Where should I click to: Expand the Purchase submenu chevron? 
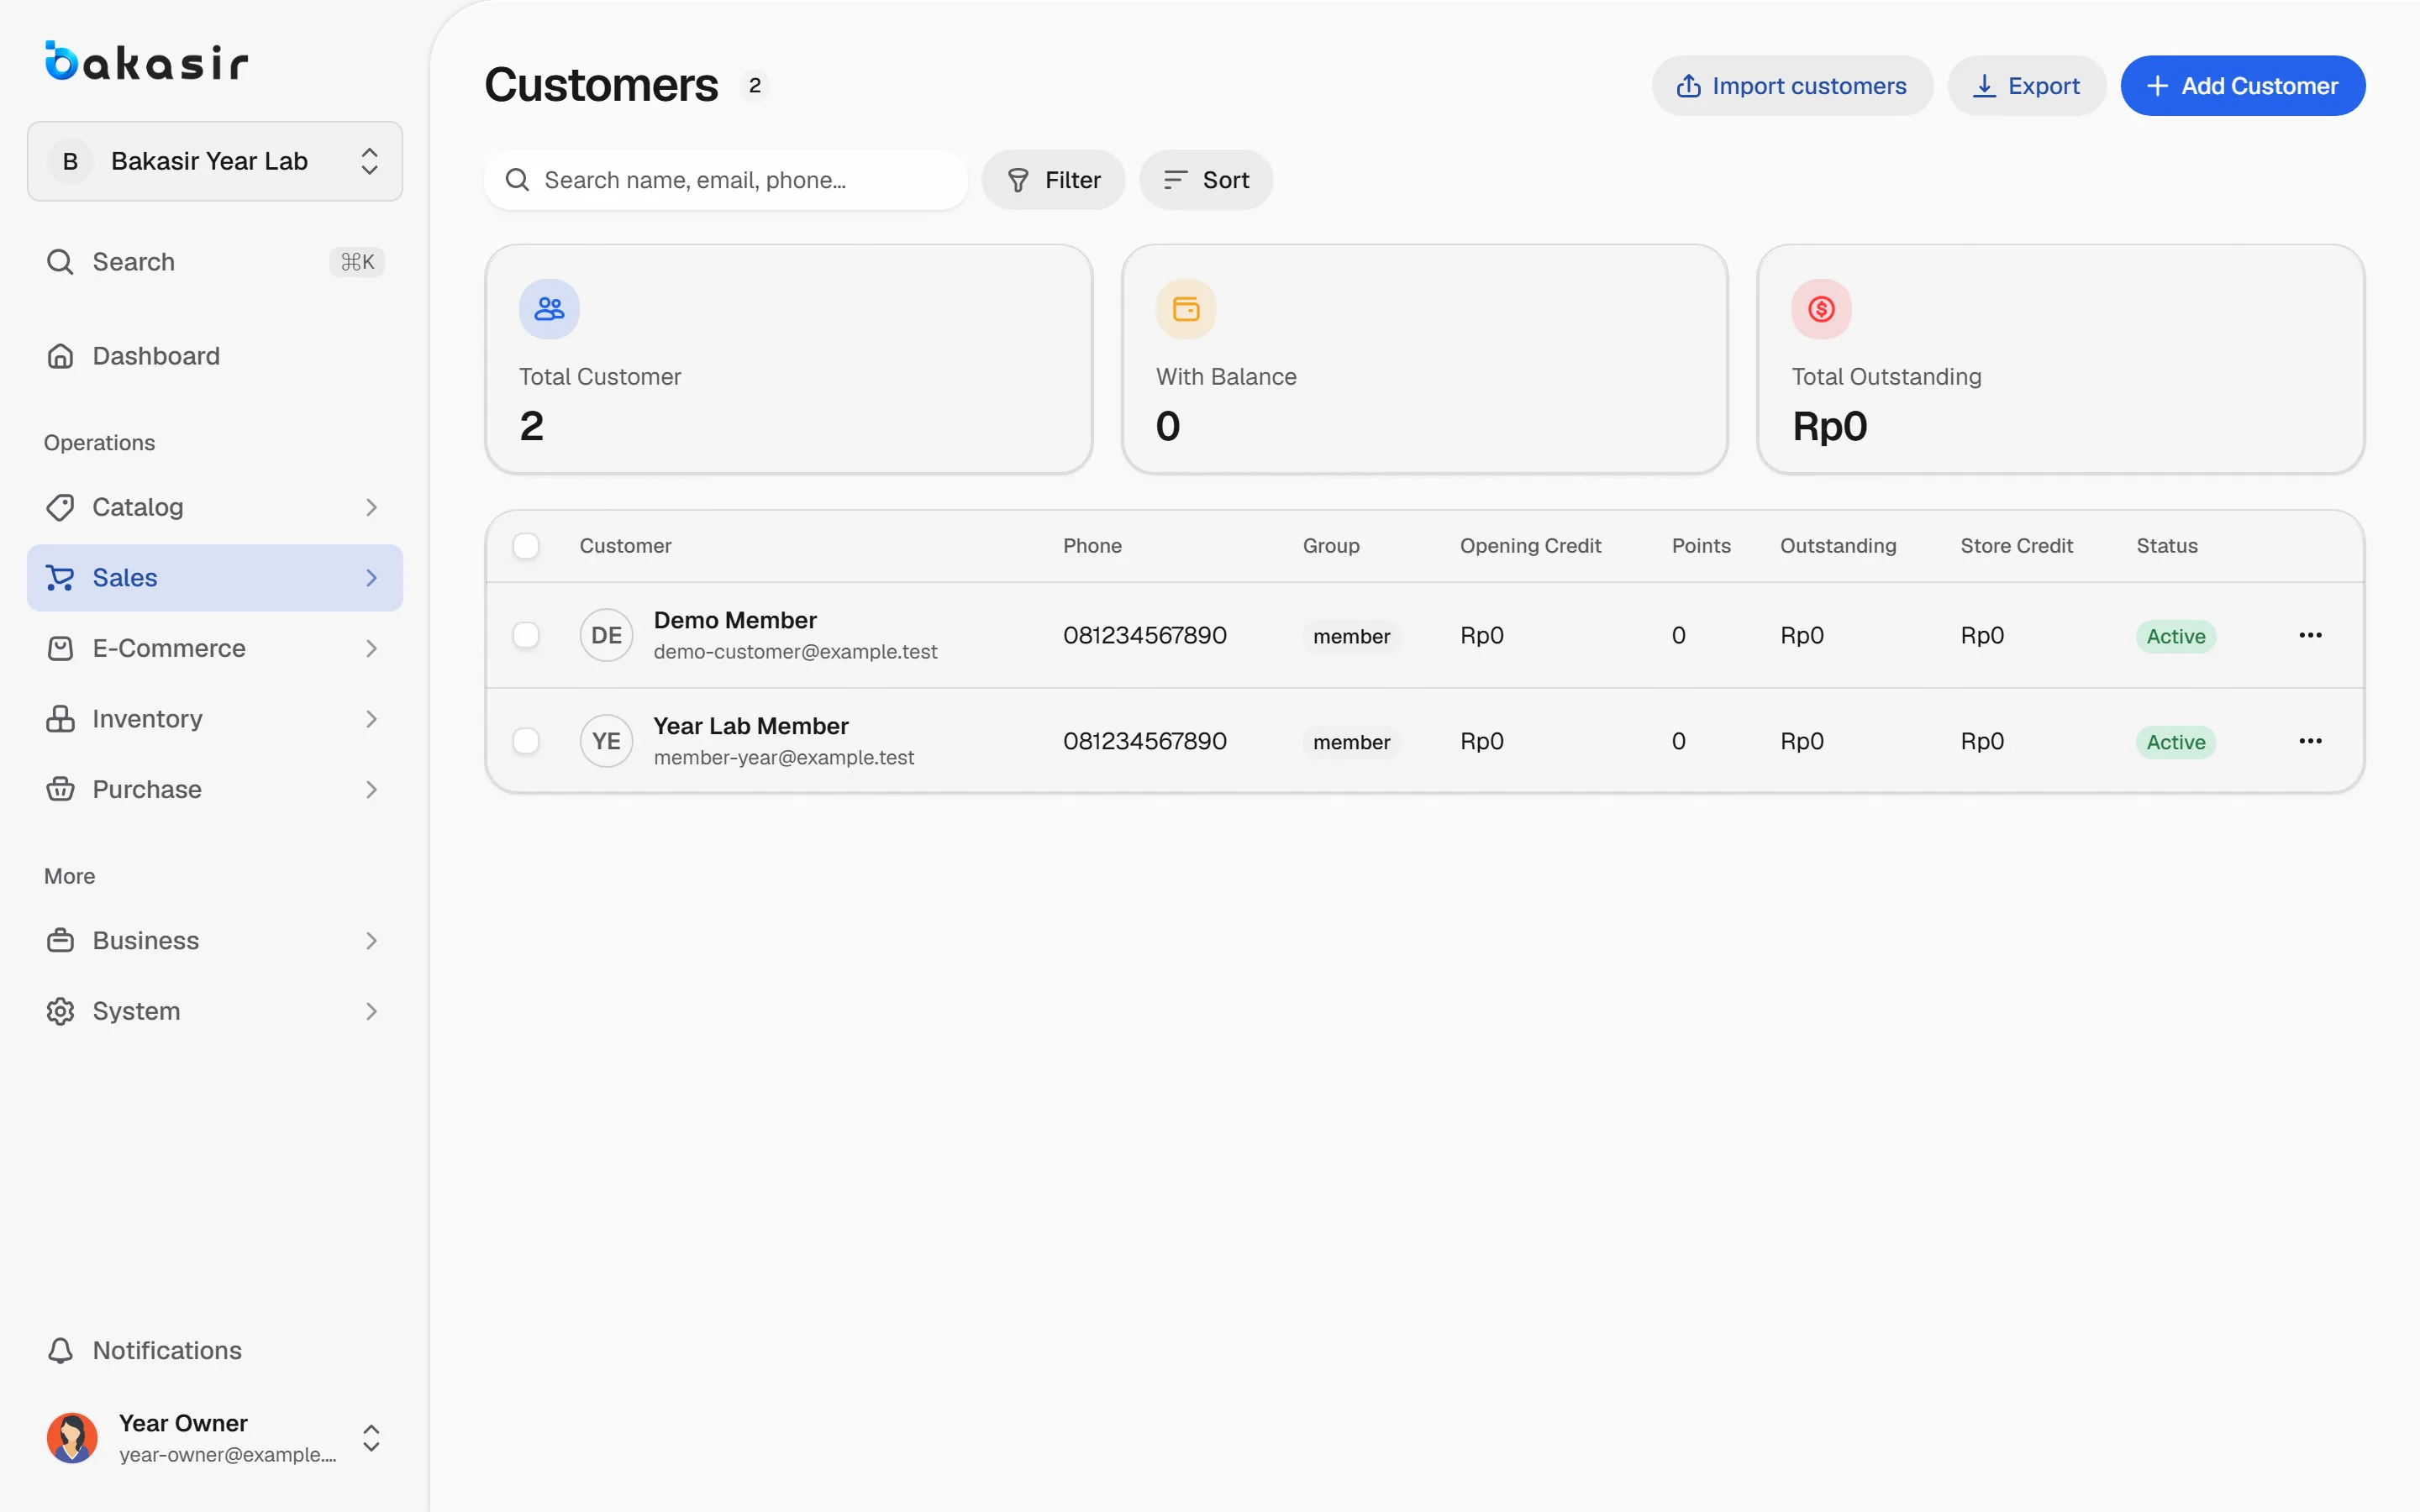(x=371, y=789)
